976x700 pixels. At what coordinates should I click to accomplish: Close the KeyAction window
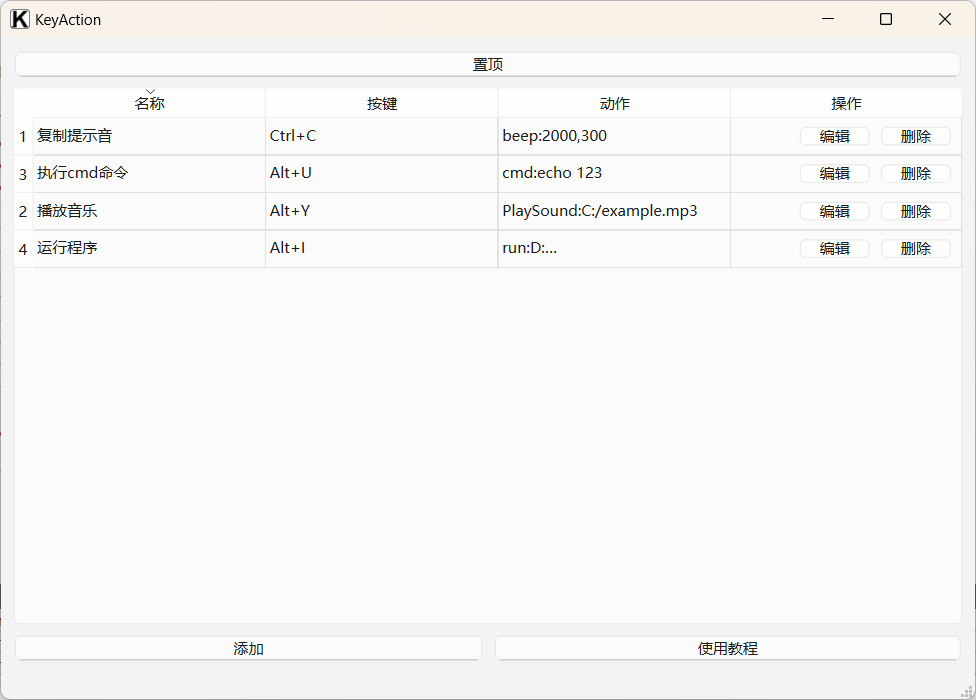coord(945,19)
